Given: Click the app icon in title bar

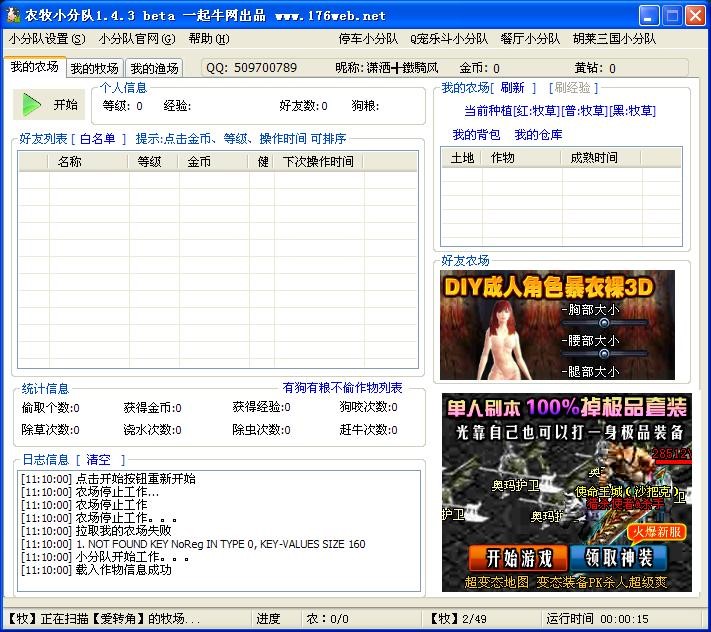Looking at the screenshot, I should click(13, 15).
